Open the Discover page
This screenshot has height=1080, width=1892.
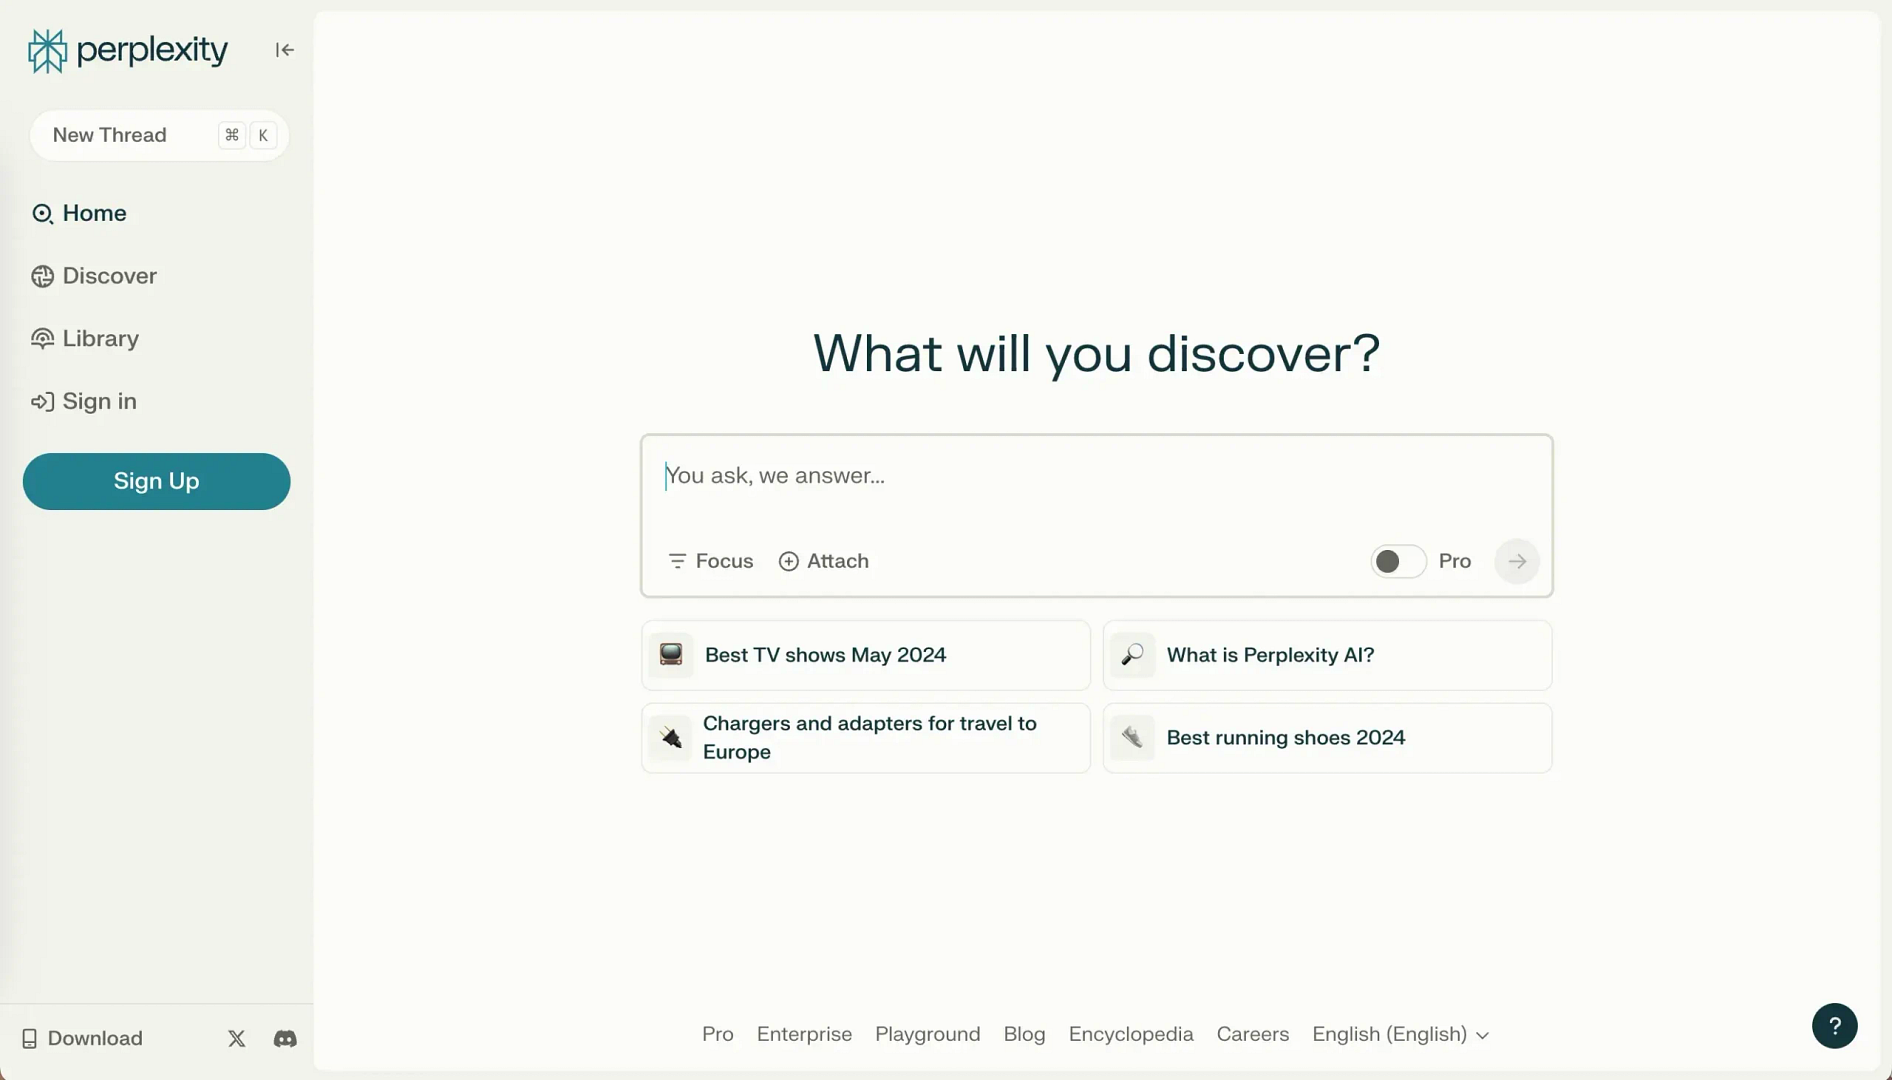tap(94, 276)
